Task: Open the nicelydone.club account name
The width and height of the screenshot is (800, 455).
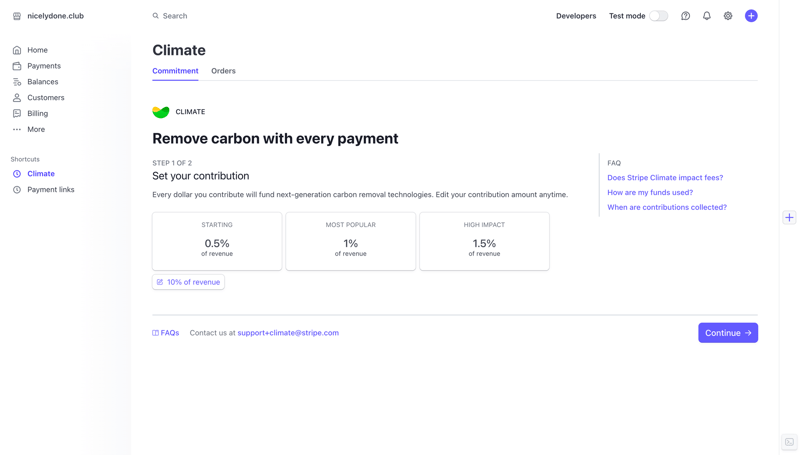Action: [x=56, y=16]
